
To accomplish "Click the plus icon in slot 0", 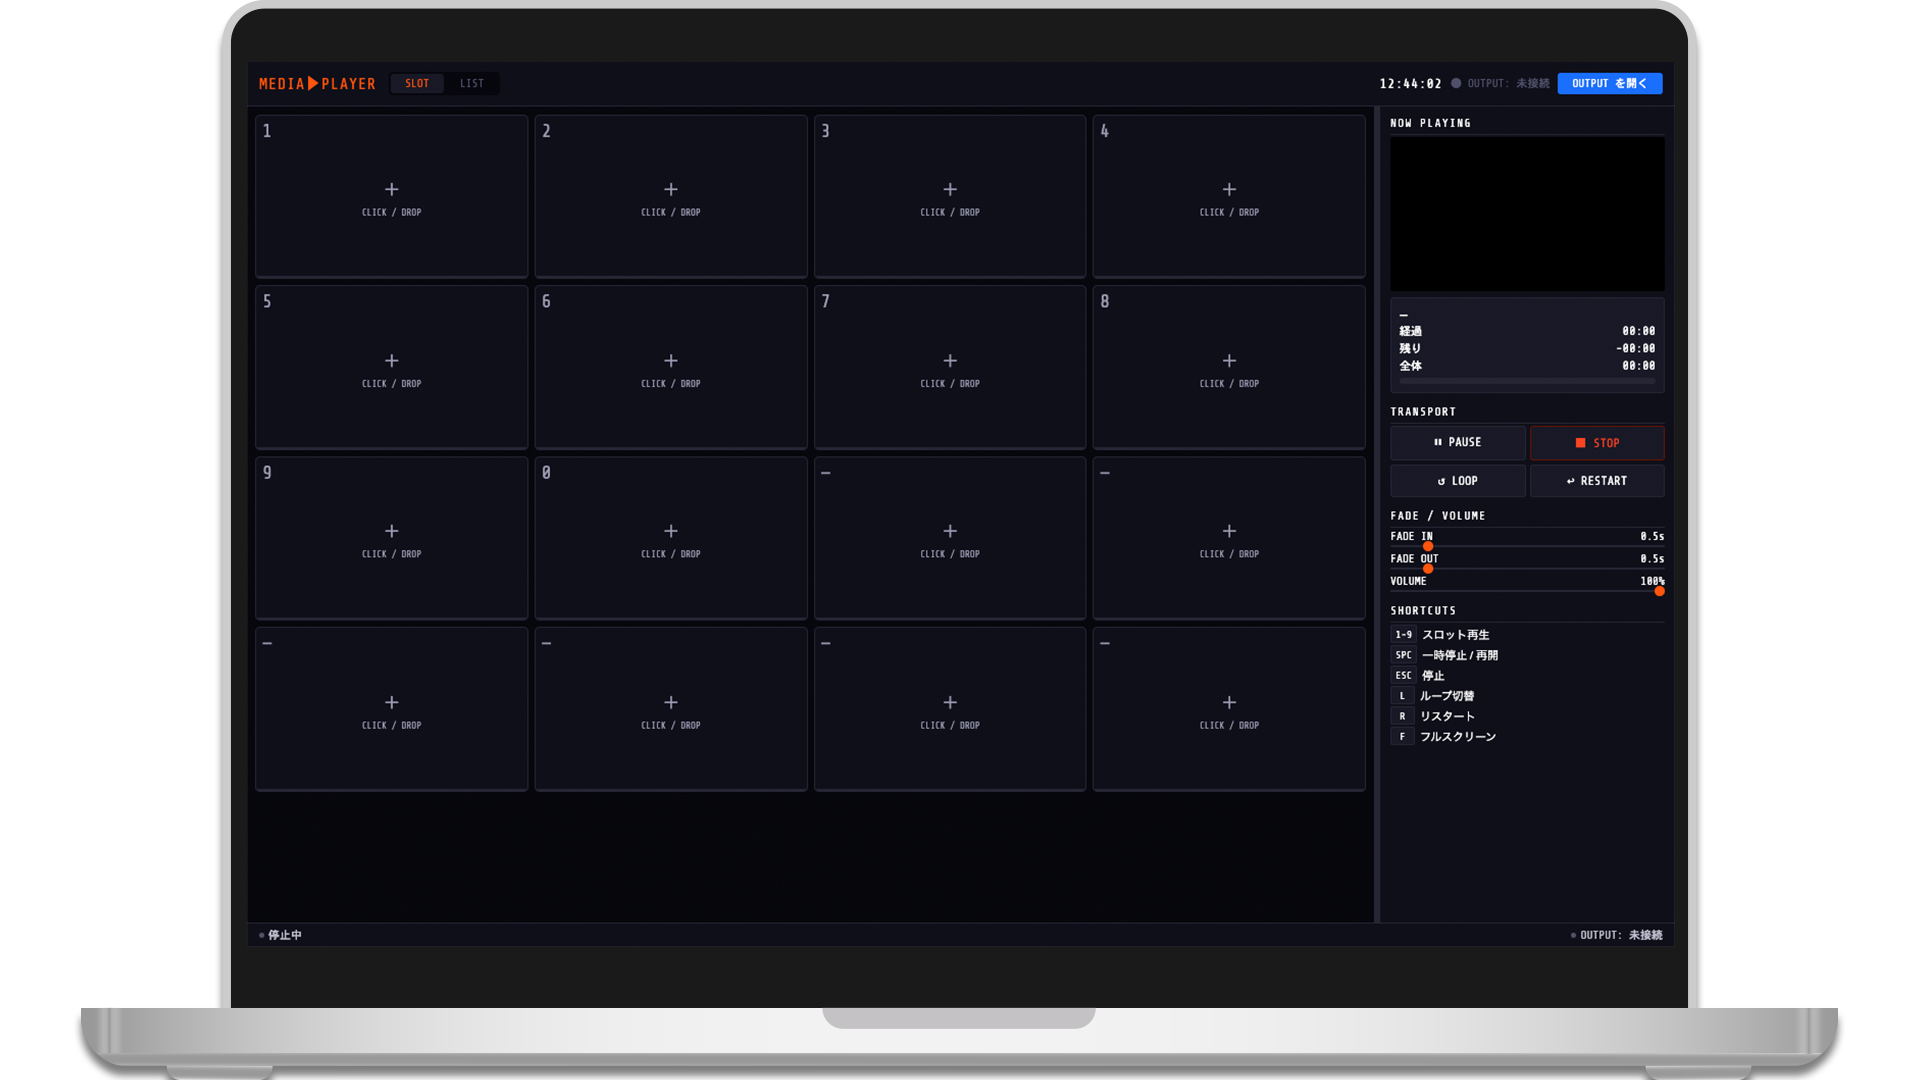I will pyautogui.click(x=671, y=531).
